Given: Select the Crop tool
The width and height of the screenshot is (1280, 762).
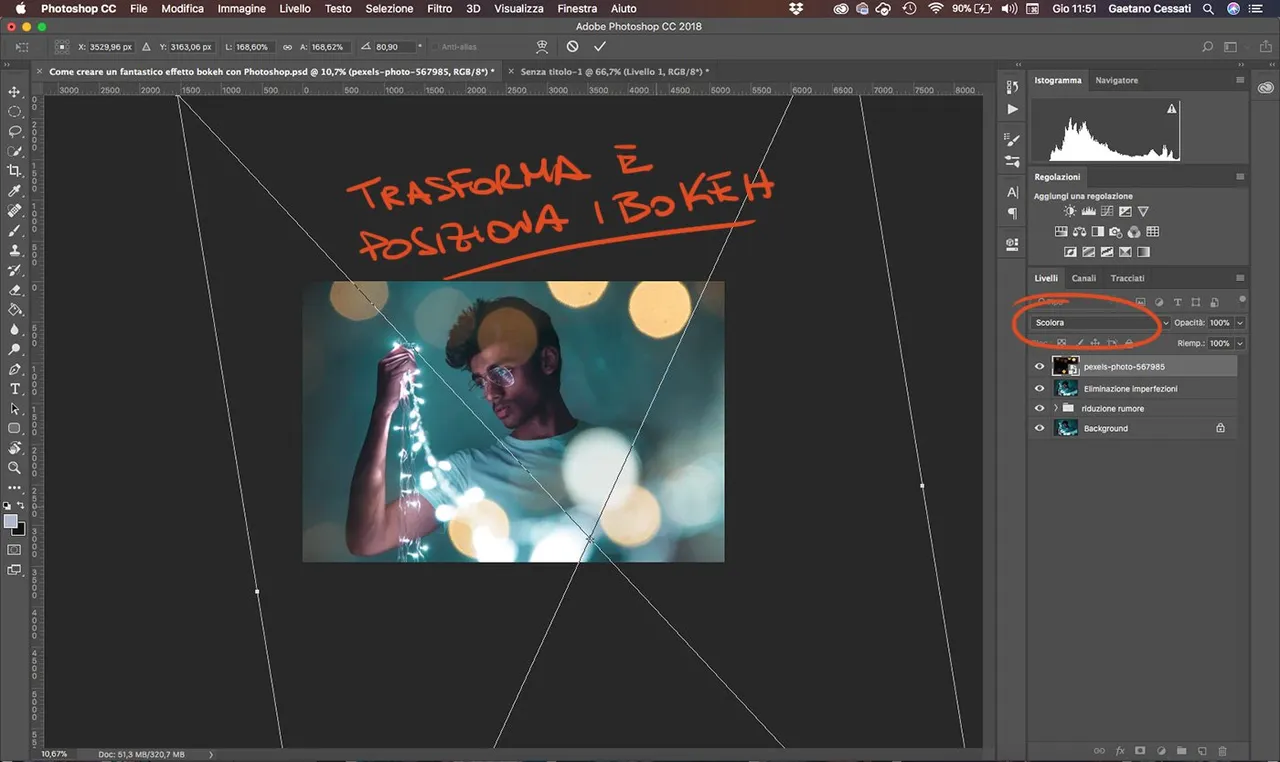Looking at the screenshot, I should pyautogui.click(x=15, y=171).
